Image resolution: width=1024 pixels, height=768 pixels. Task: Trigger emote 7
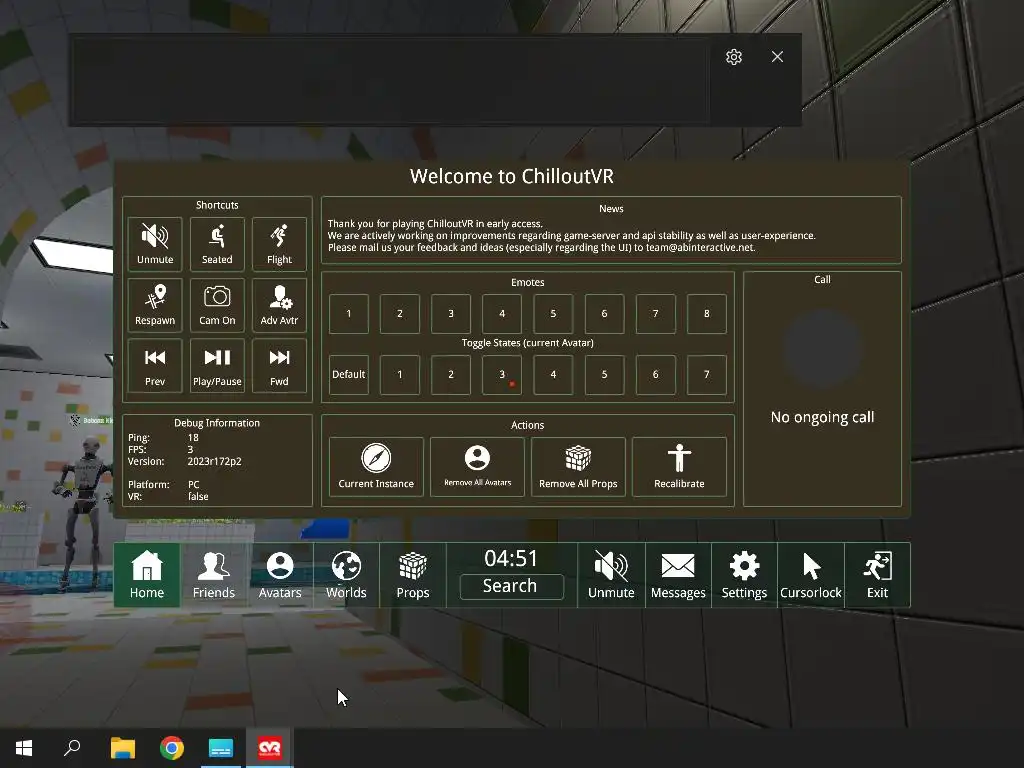click(655, 313)
